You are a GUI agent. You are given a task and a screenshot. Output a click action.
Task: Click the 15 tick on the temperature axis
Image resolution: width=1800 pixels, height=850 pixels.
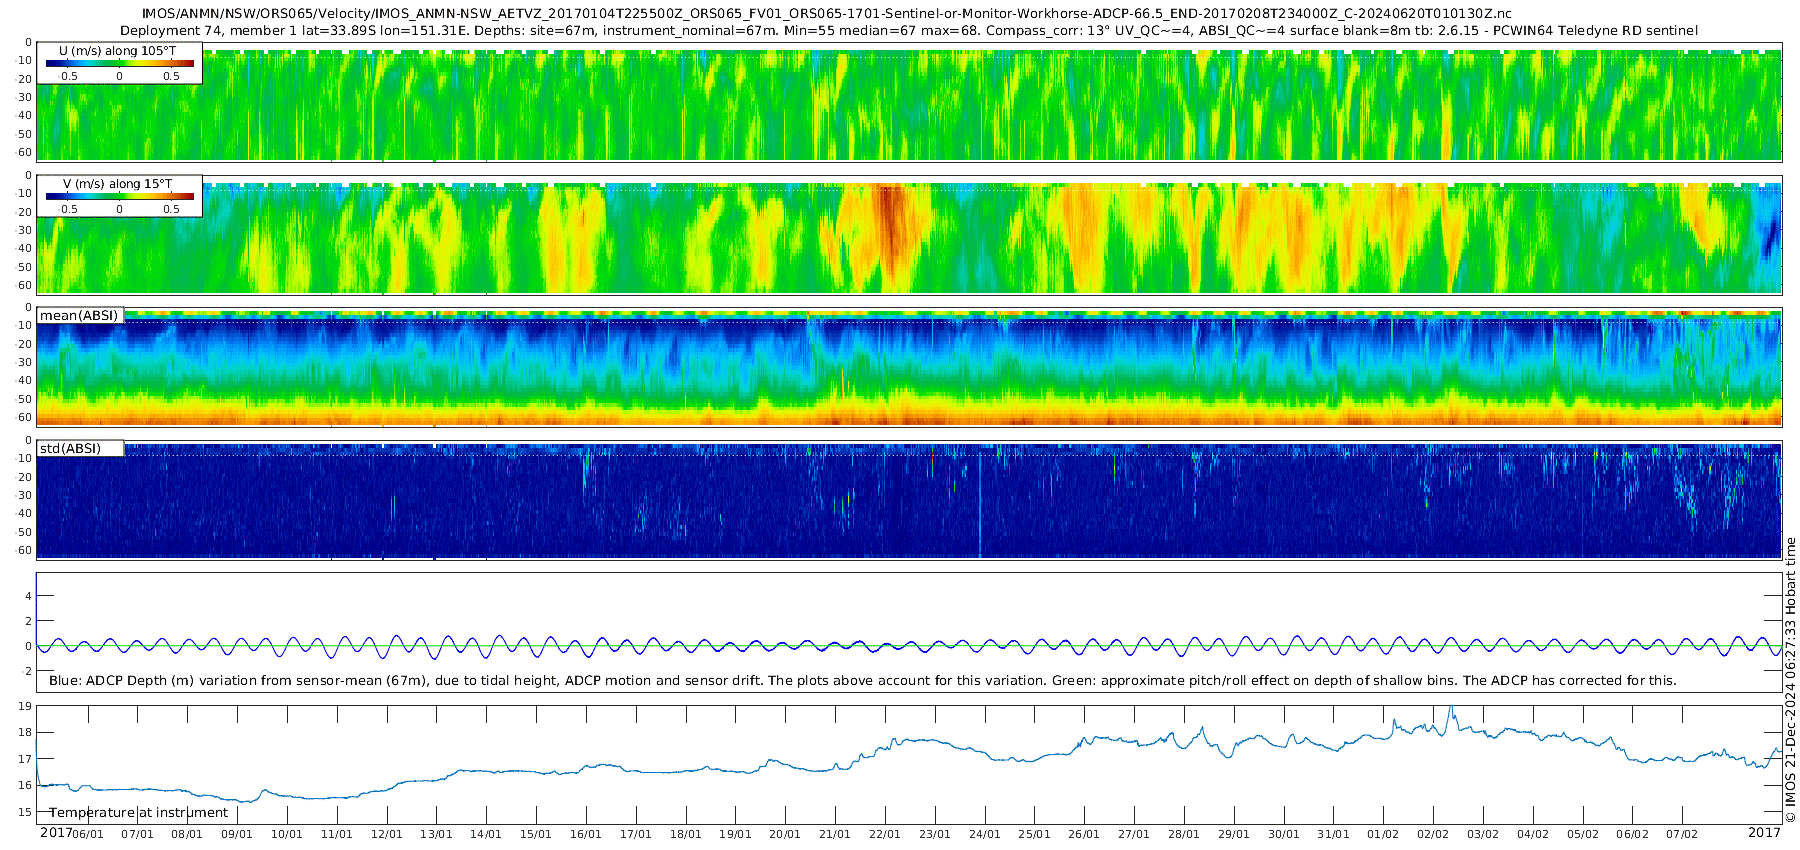click(x=25, y=812)
